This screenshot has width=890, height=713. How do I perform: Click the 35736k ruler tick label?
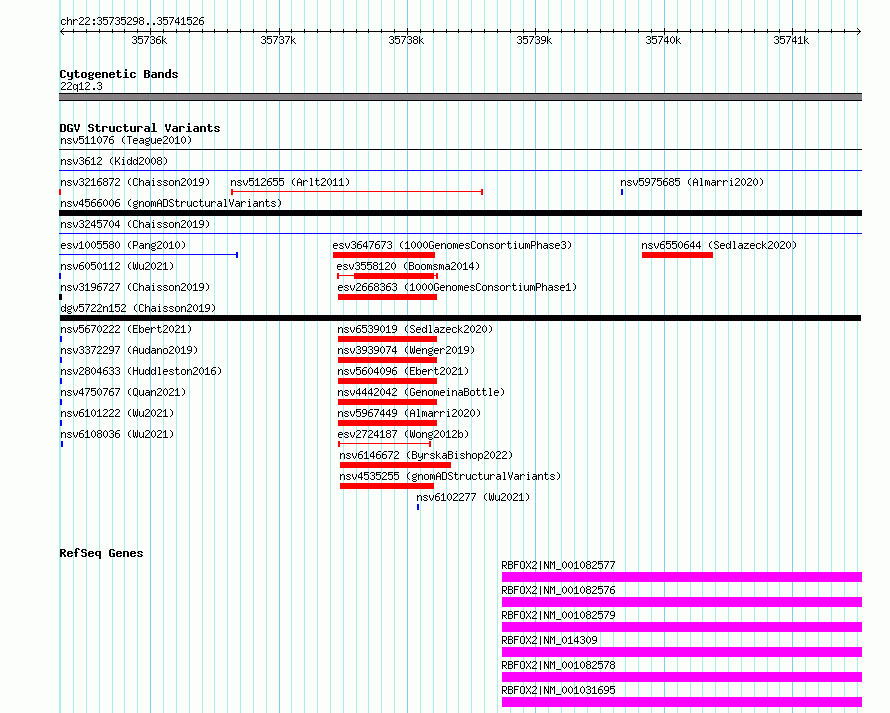pyautogui.click(x=149, y=40)
